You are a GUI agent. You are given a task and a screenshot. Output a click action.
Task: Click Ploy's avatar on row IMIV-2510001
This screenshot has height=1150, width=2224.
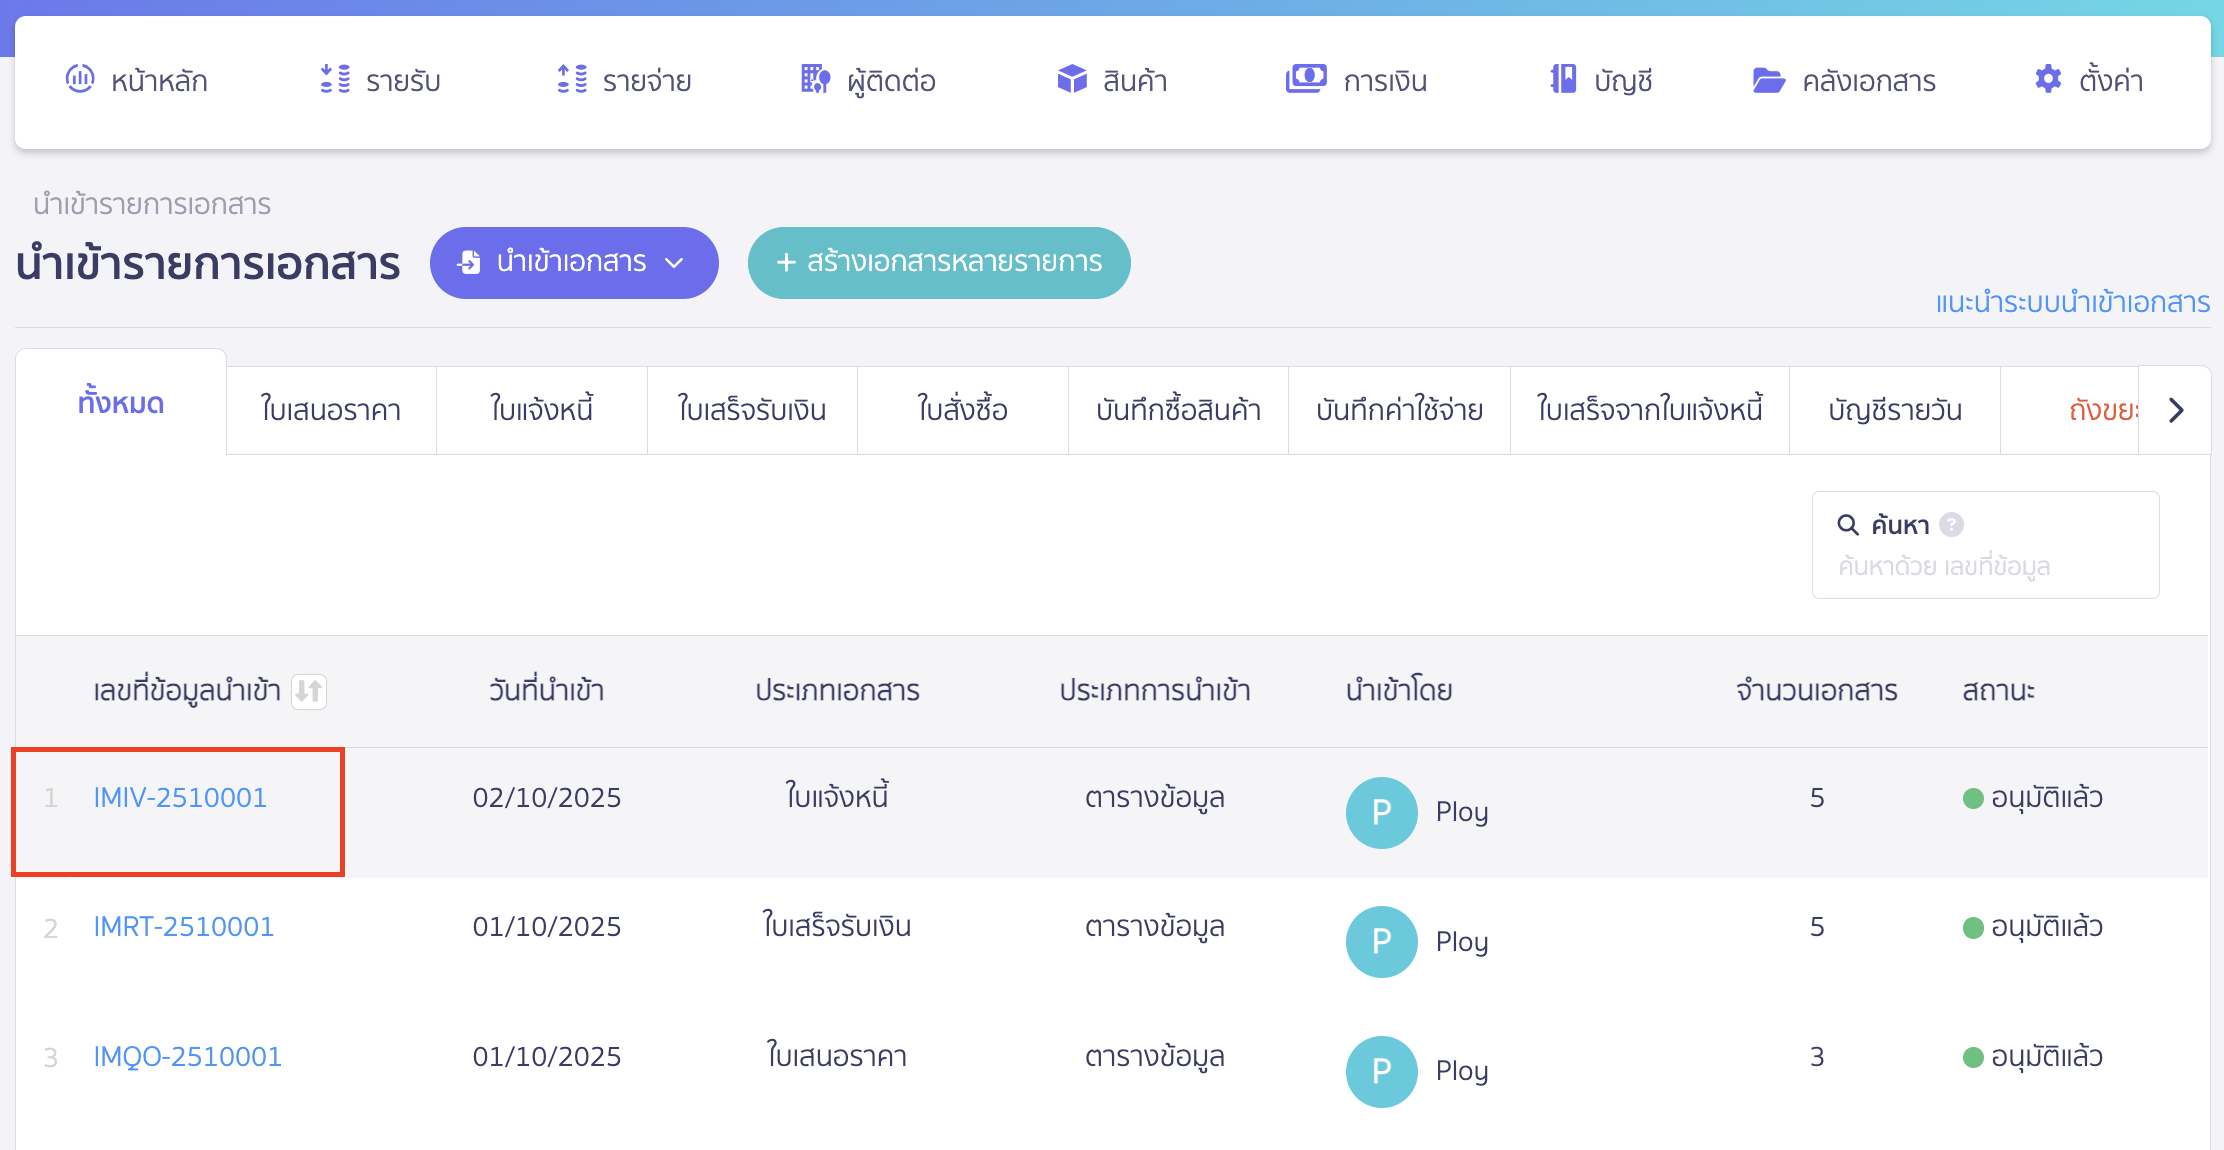pos(1381,813)
